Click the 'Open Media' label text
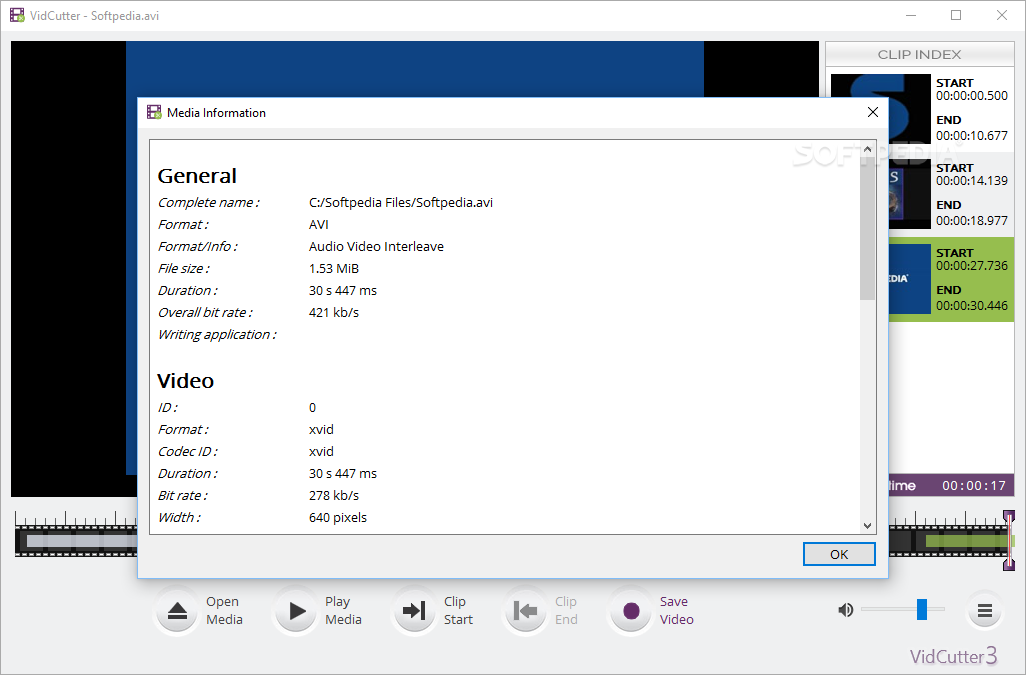Screen dimensions: 1026x675 [224, 610]
